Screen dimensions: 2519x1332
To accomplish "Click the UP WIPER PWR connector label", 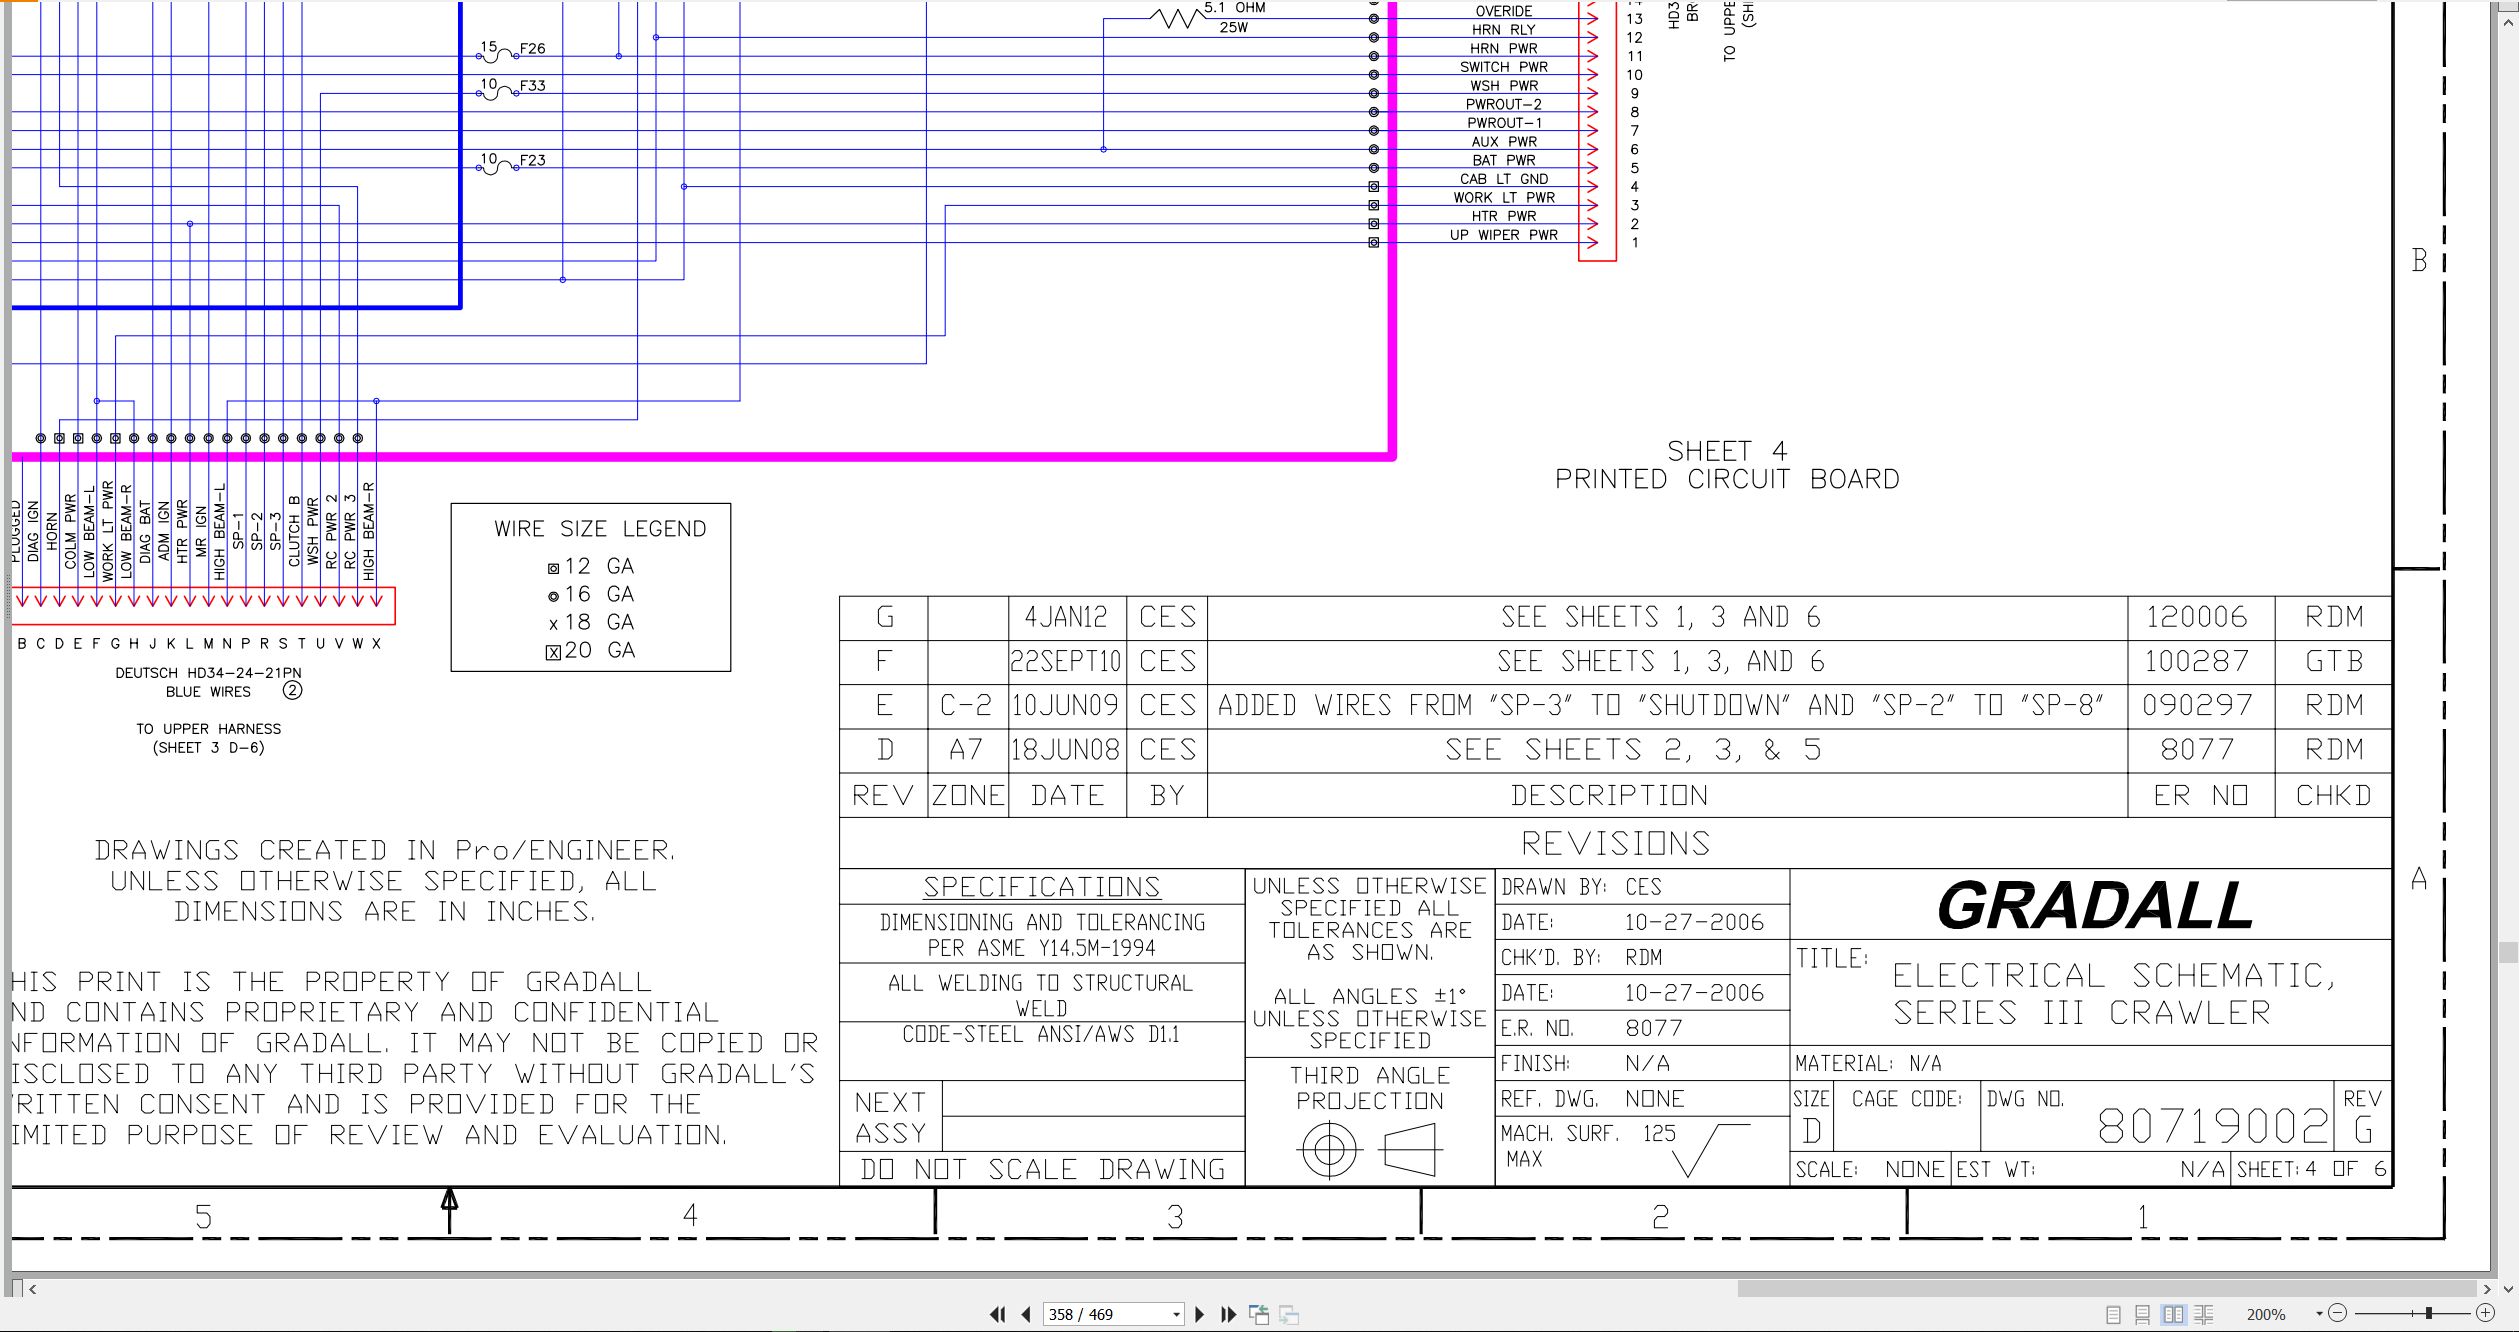I will [1504, 235].
